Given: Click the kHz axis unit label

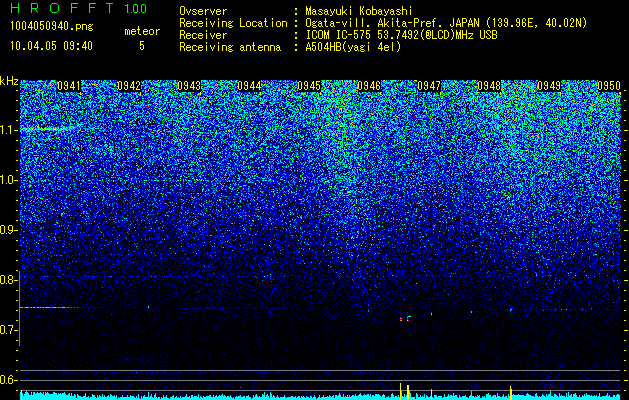Looking at the screenshot, I should (x=9, y=81).
